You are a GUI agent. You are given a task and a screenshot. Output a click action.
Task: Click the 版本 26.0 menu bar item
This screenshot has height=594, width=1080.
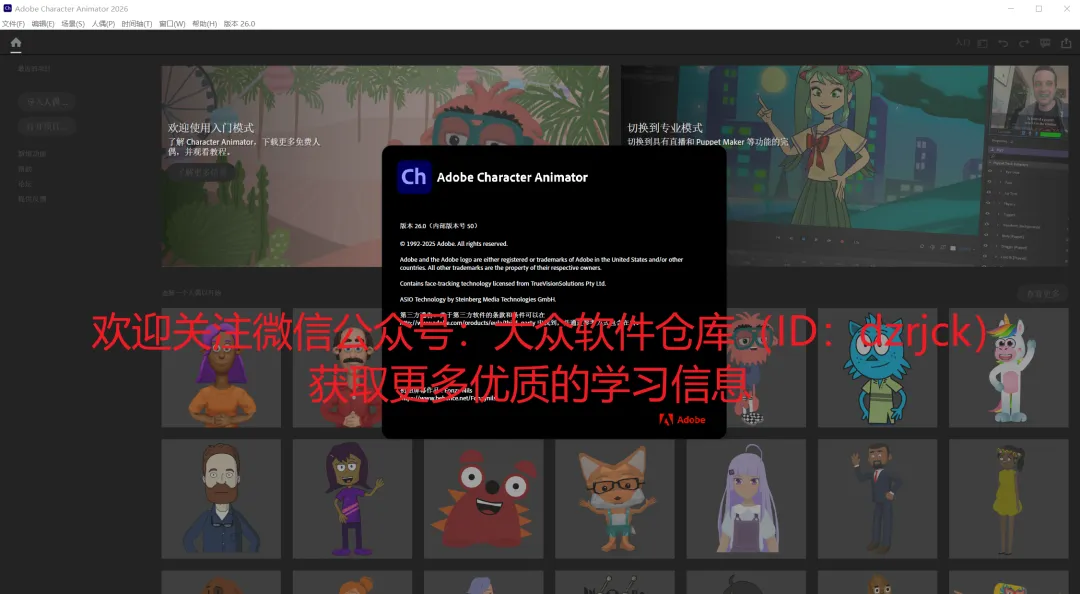(x=239, y=23)
